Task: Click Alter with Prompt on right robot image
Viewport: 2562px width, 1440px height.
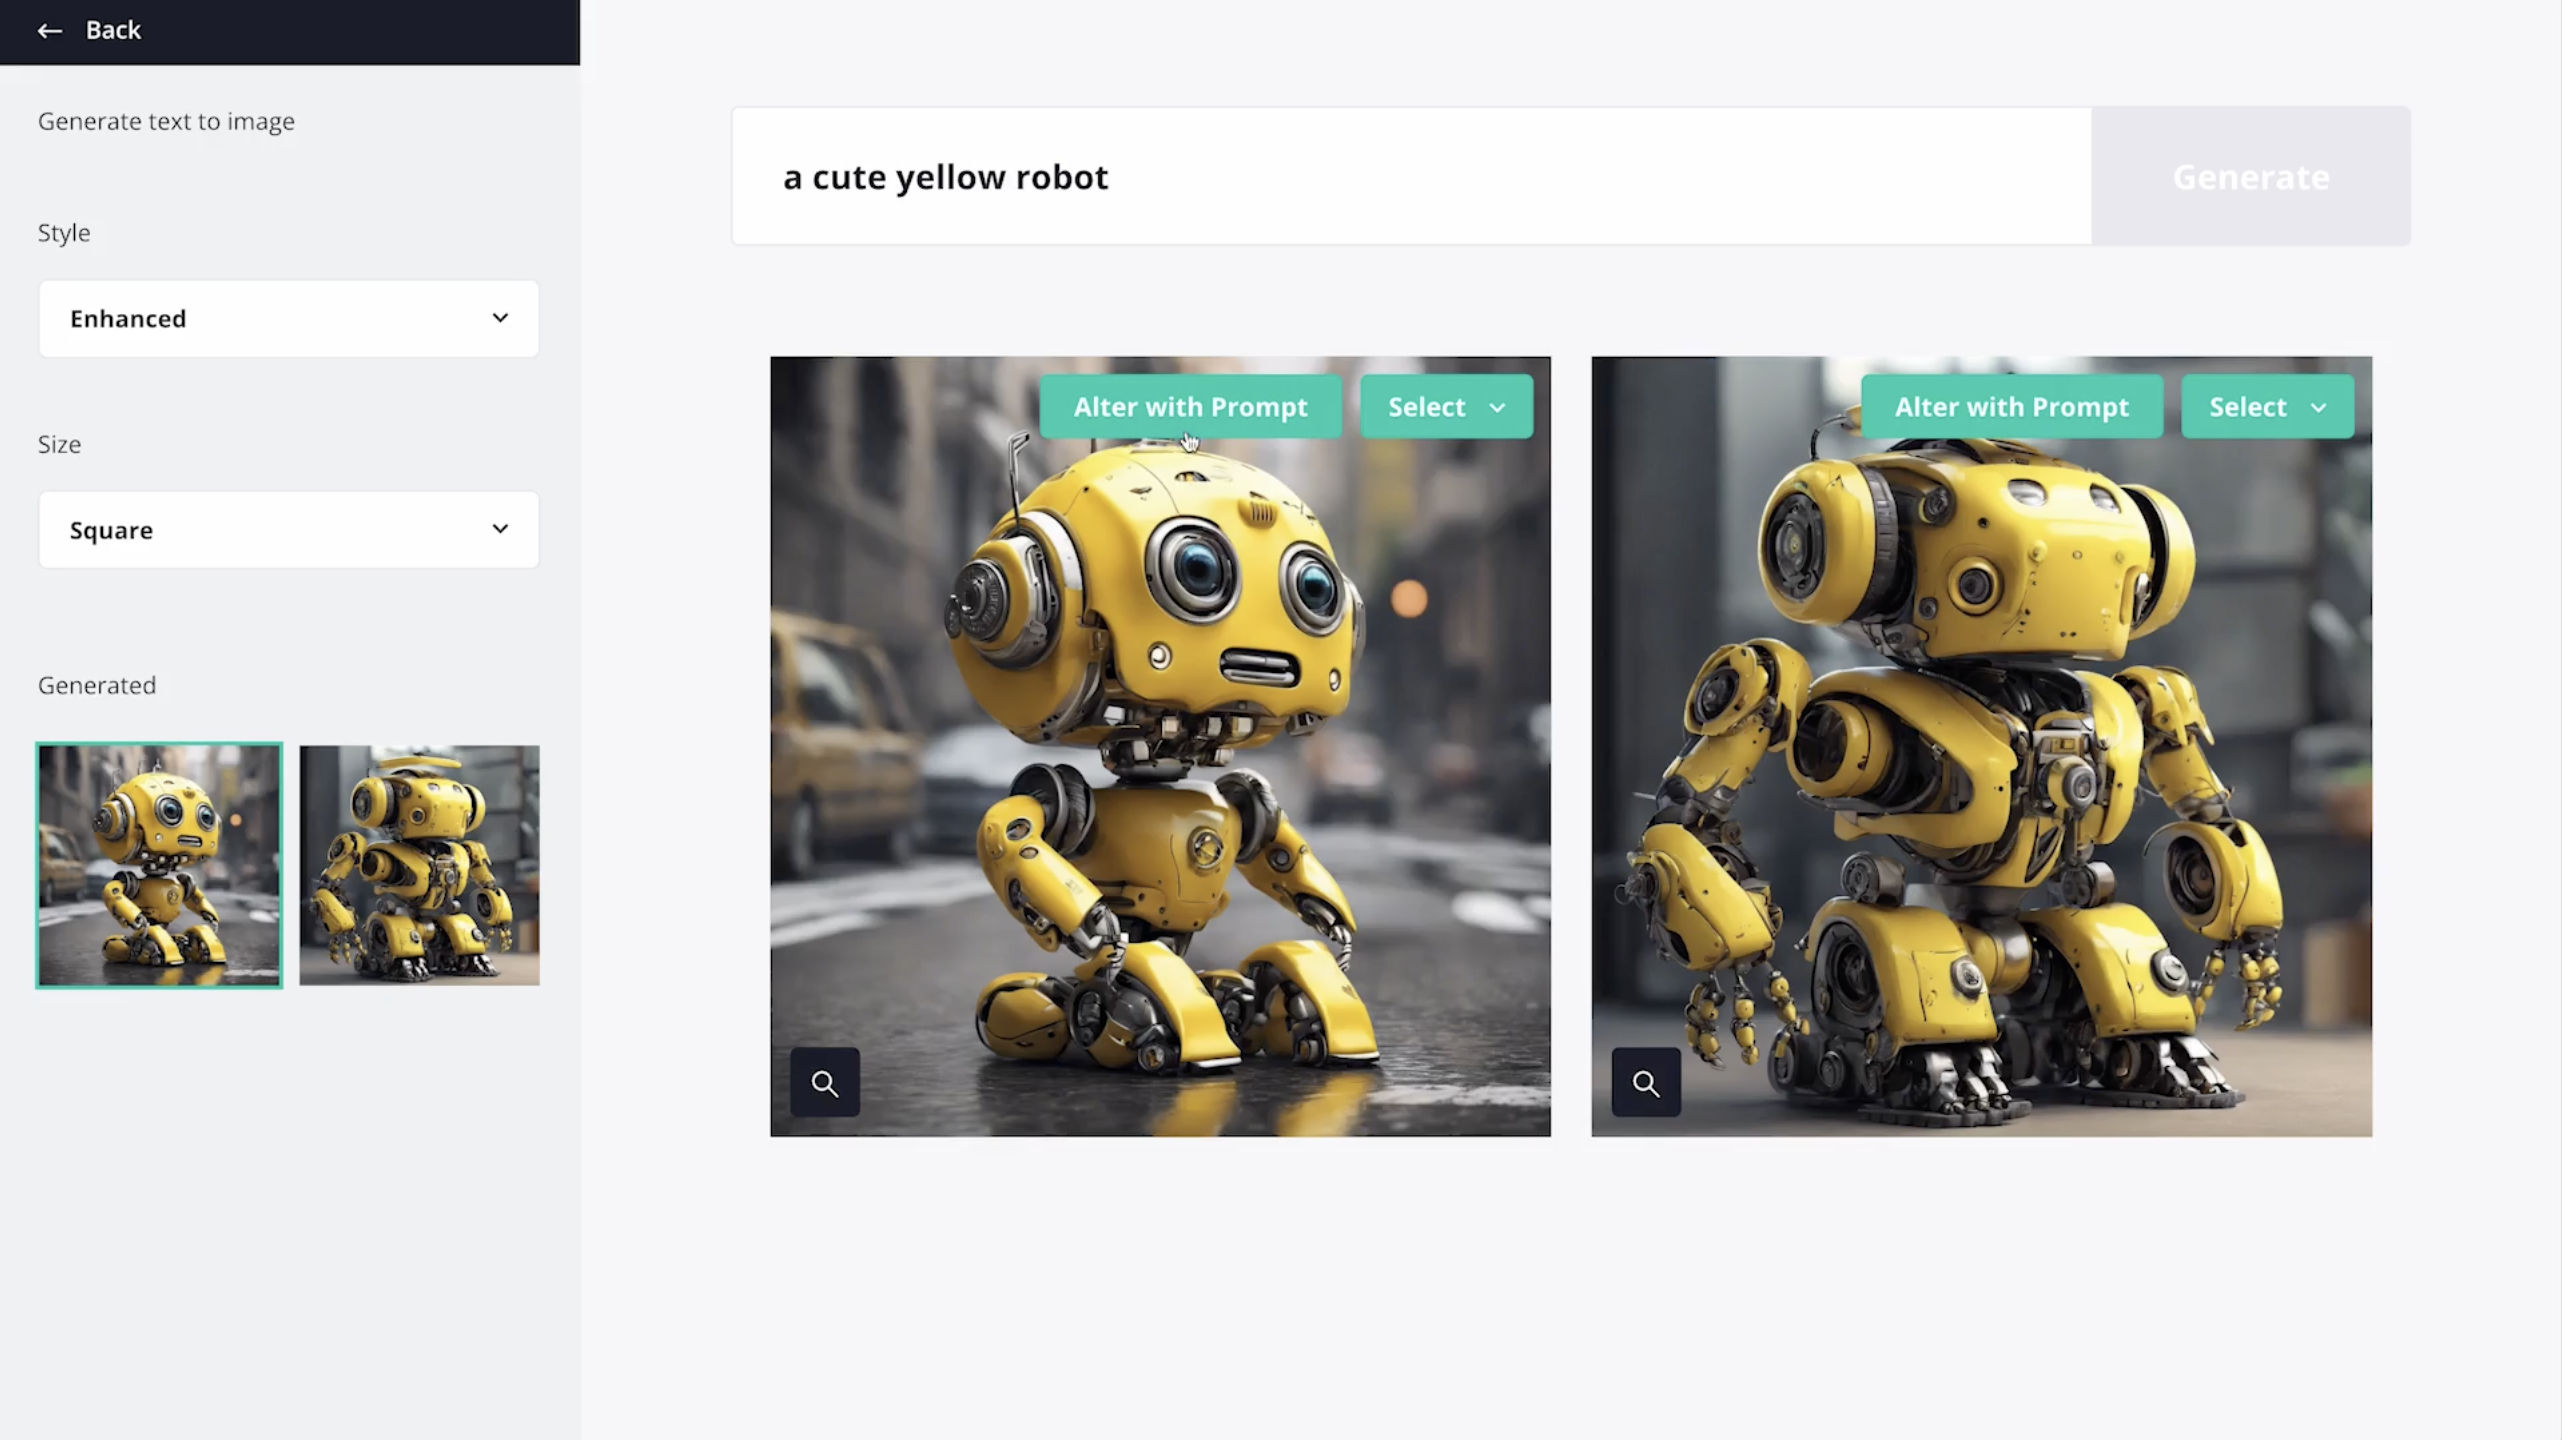Action: pyautogui.click(x=2011, y=407)
